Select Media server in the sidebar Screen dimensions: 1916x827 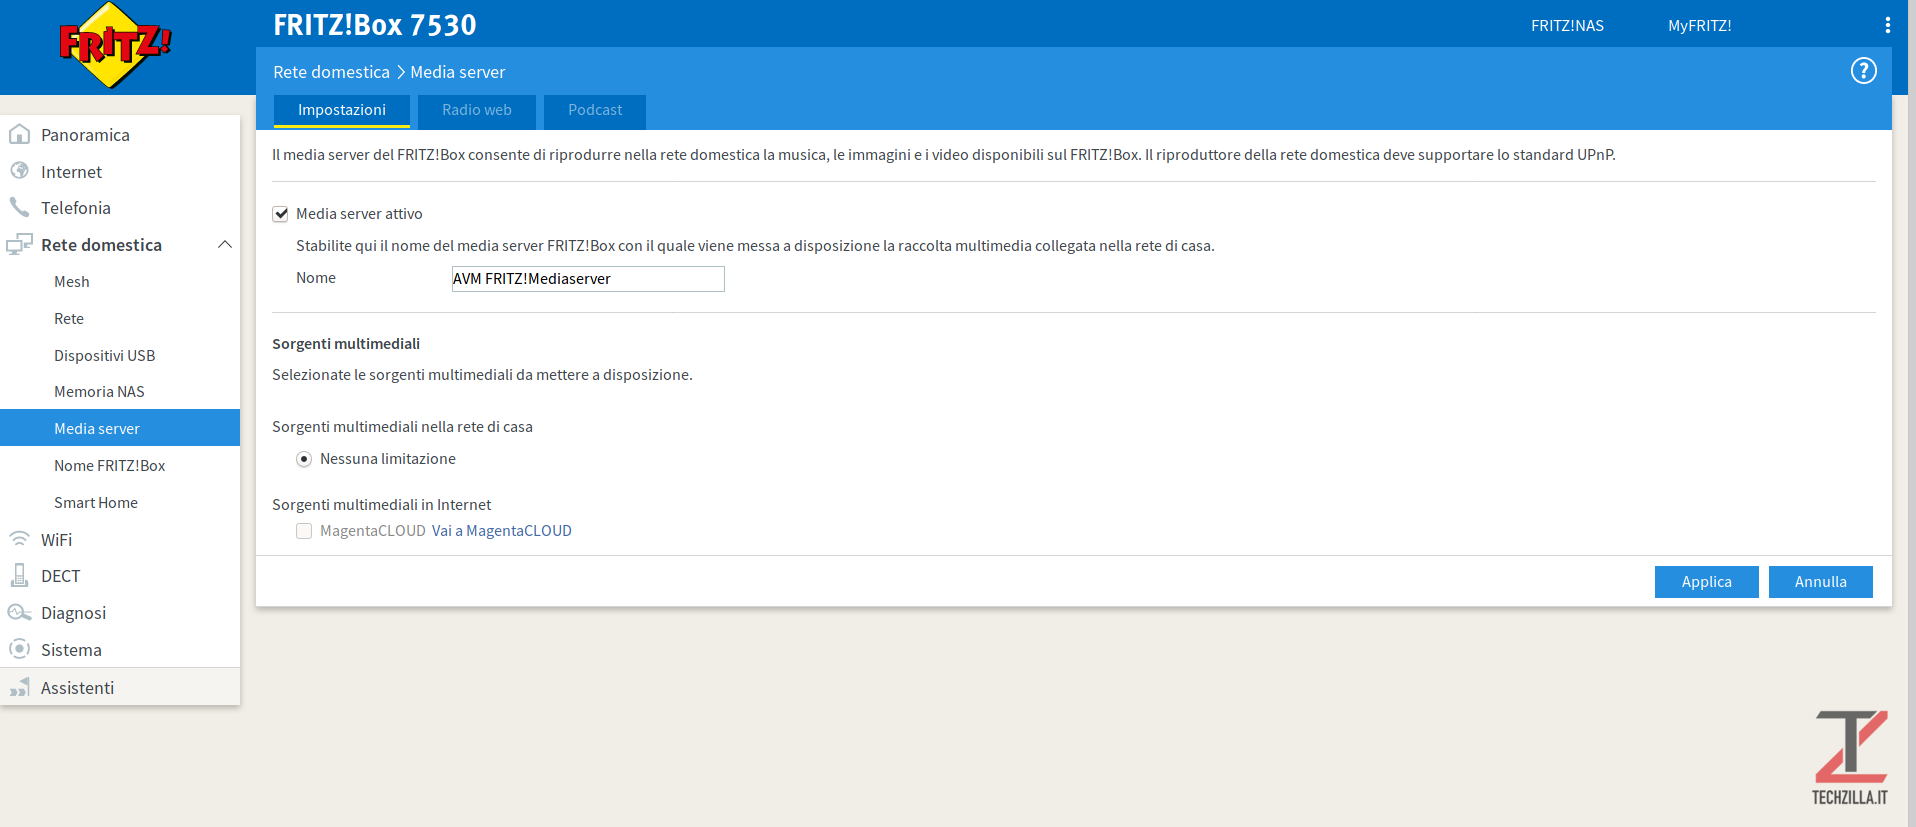click(x=120, y=428)
